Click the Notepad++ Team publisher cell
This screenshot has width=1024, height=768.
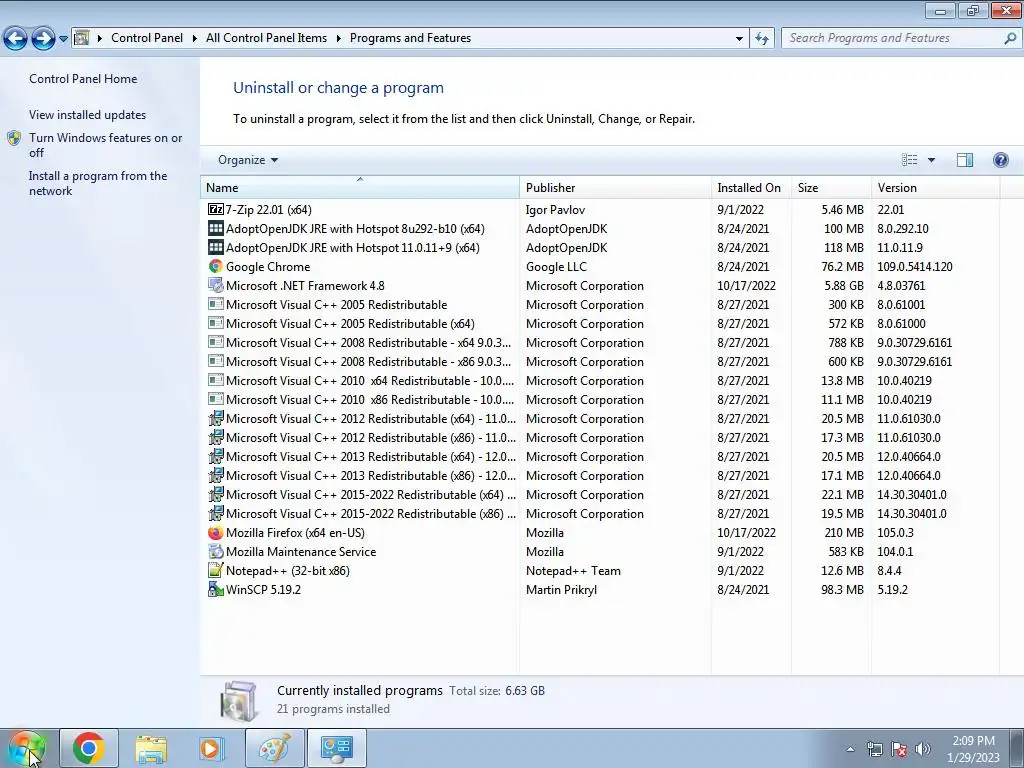click(573, 571)
